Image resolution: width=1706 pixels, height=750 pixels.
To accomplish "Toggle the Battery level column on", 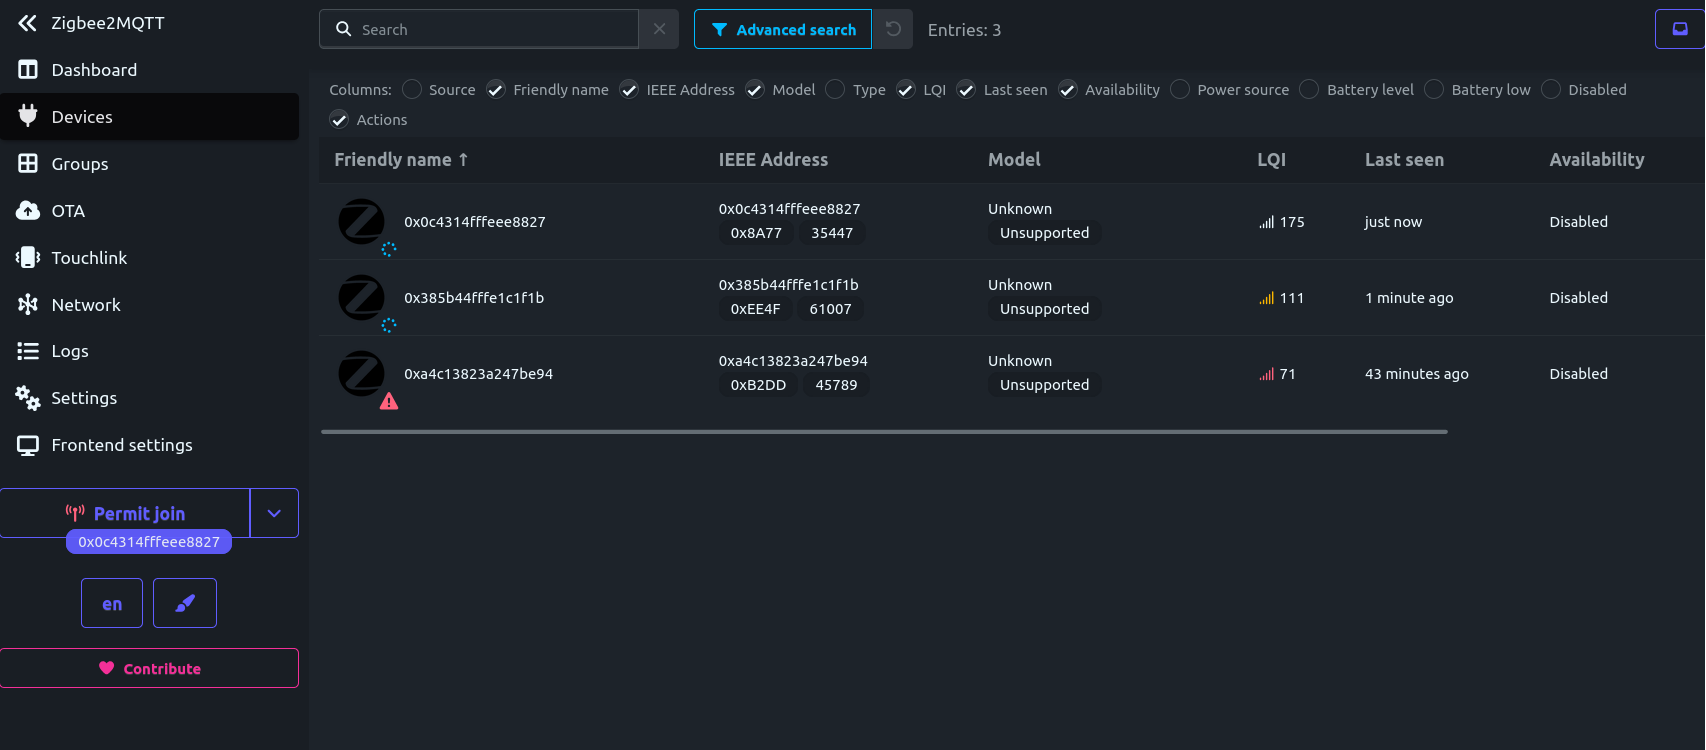I will coord(1309,90).
